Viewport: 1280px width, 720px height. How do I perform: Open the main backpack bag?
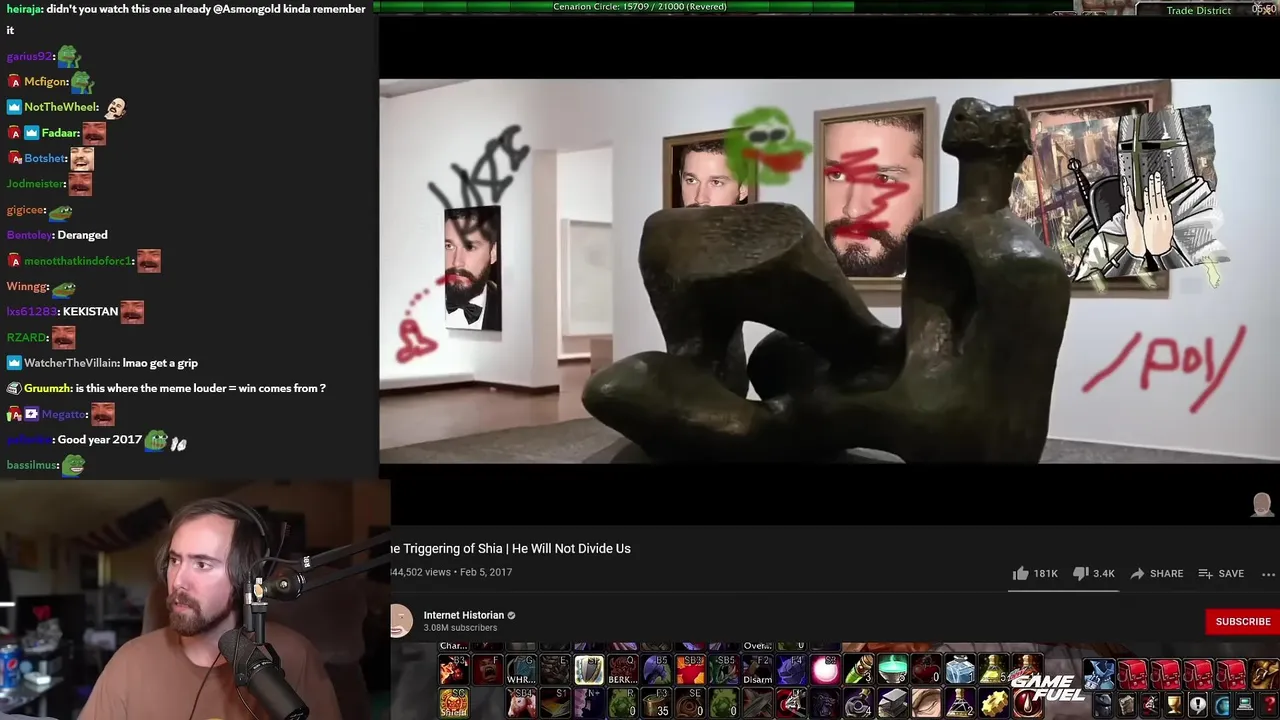pyautogui.click(x=1263, y=674)
